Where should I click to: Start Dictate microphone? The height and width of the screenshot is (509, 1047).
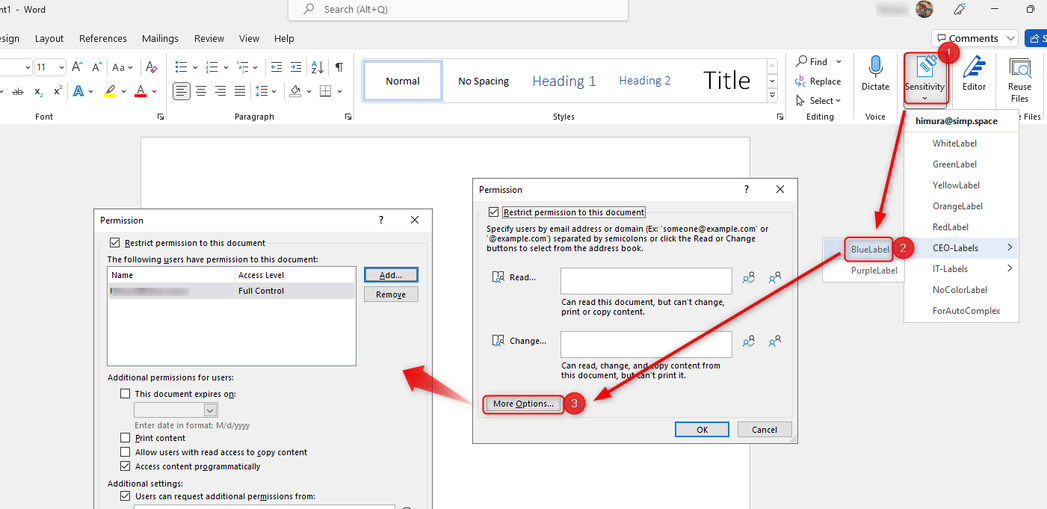[875, 73]
